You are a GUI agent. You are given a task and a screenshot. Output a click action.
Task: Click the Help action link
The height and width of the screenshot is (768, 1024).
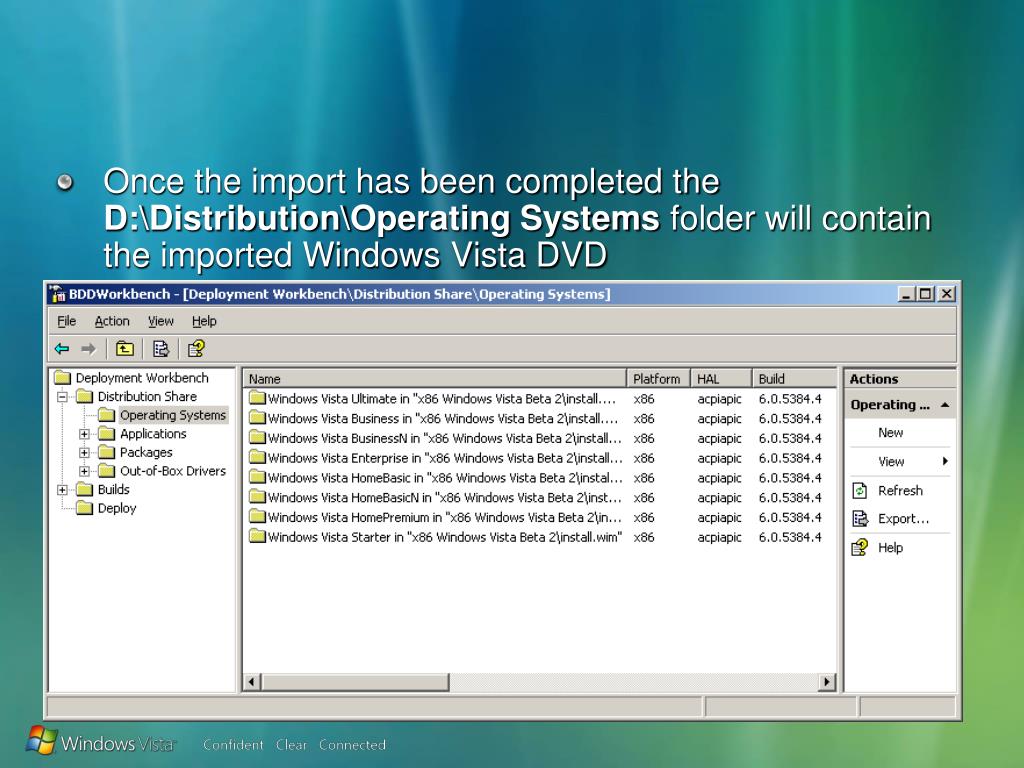(x=890, y=547)
